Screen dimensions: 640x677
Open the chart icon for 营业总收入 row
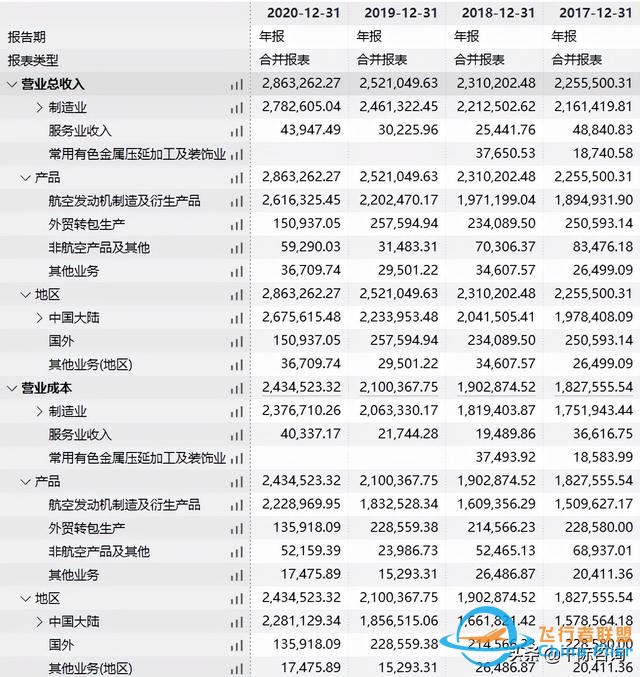[237, 84]
